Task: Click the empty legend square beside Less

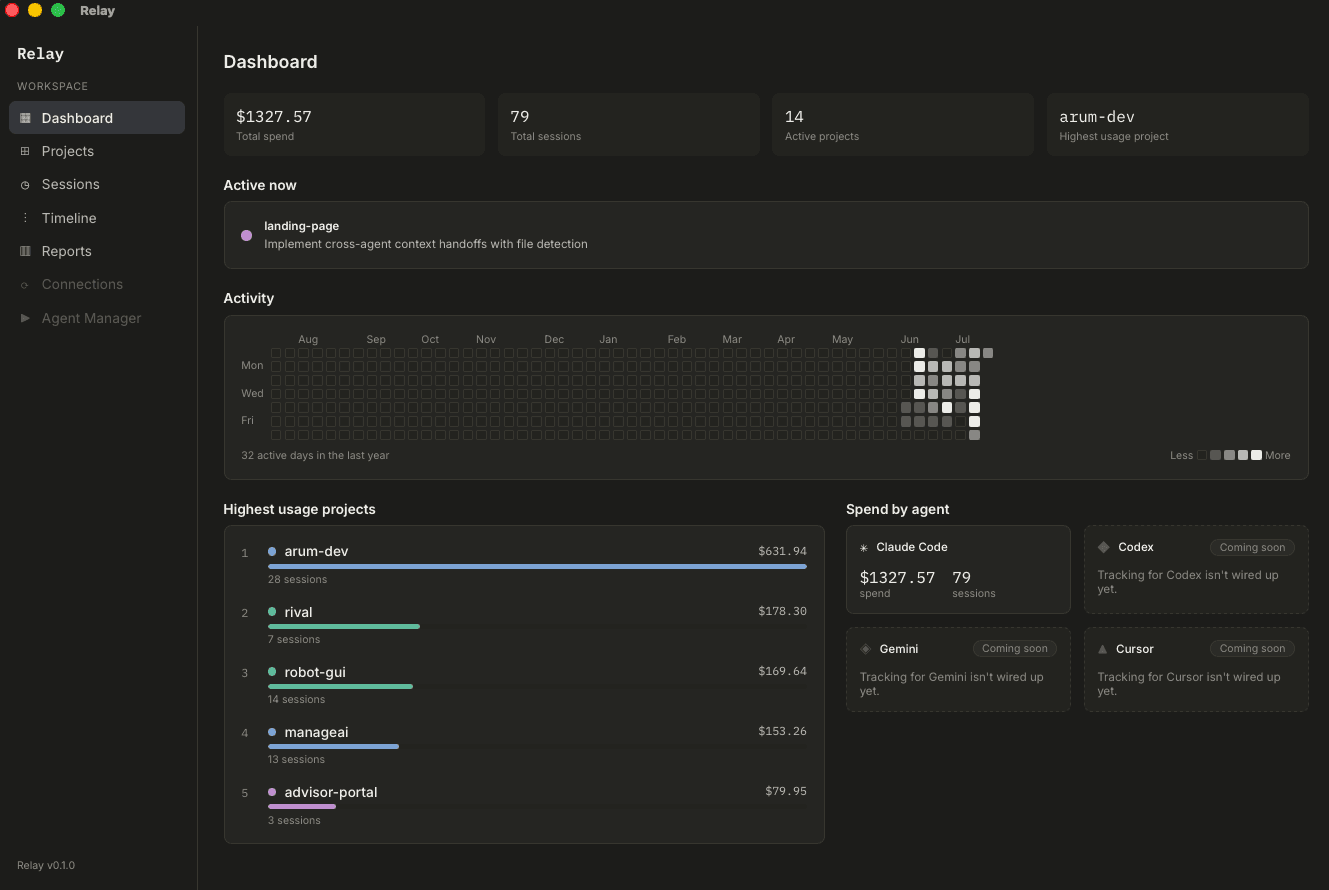Action: pos(1202,455)
